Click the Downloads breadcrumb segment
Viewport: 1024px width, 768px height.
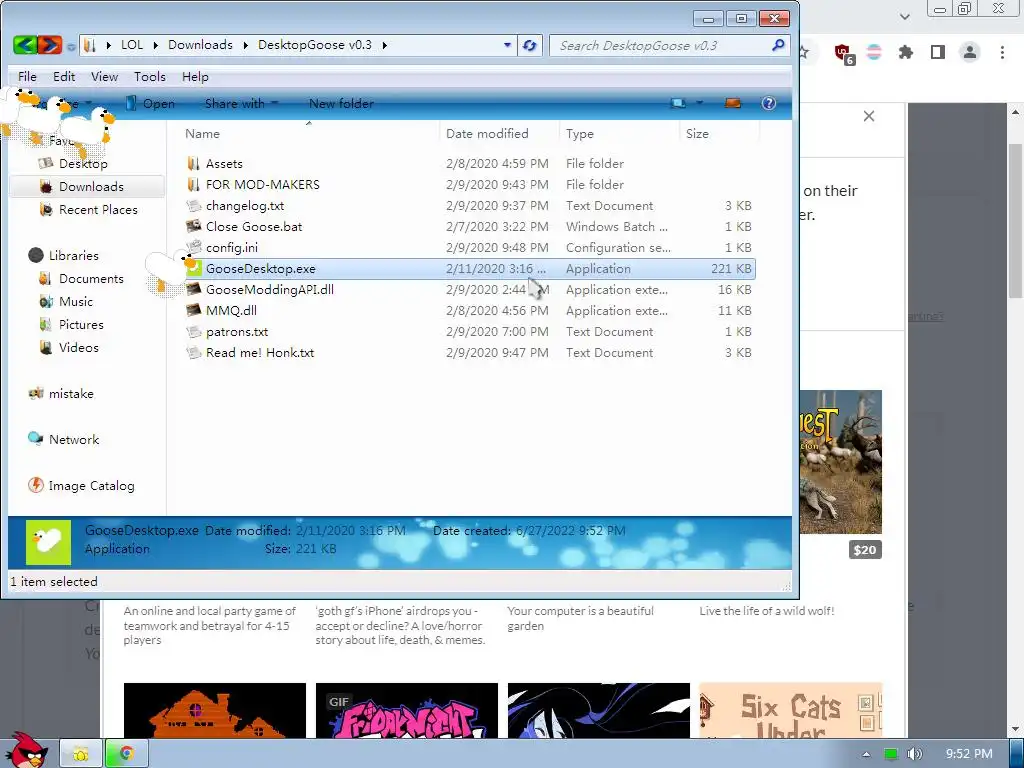[200, 45]
